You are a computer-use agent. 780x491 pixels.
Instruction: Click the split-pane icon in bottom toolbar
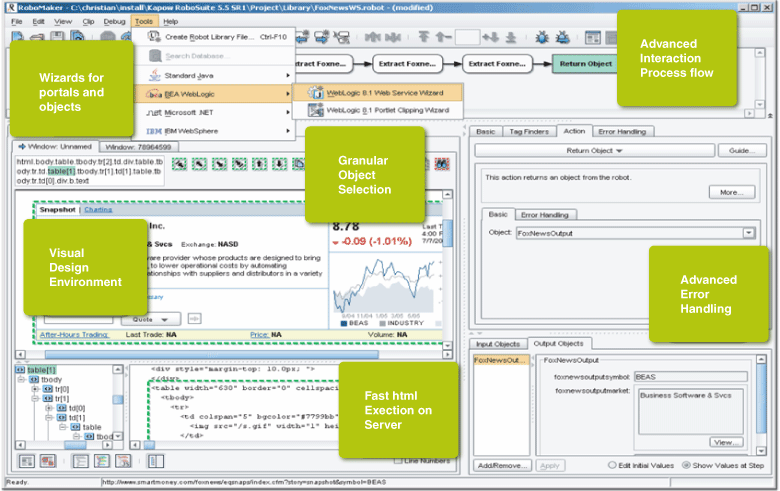coord(156,461)
